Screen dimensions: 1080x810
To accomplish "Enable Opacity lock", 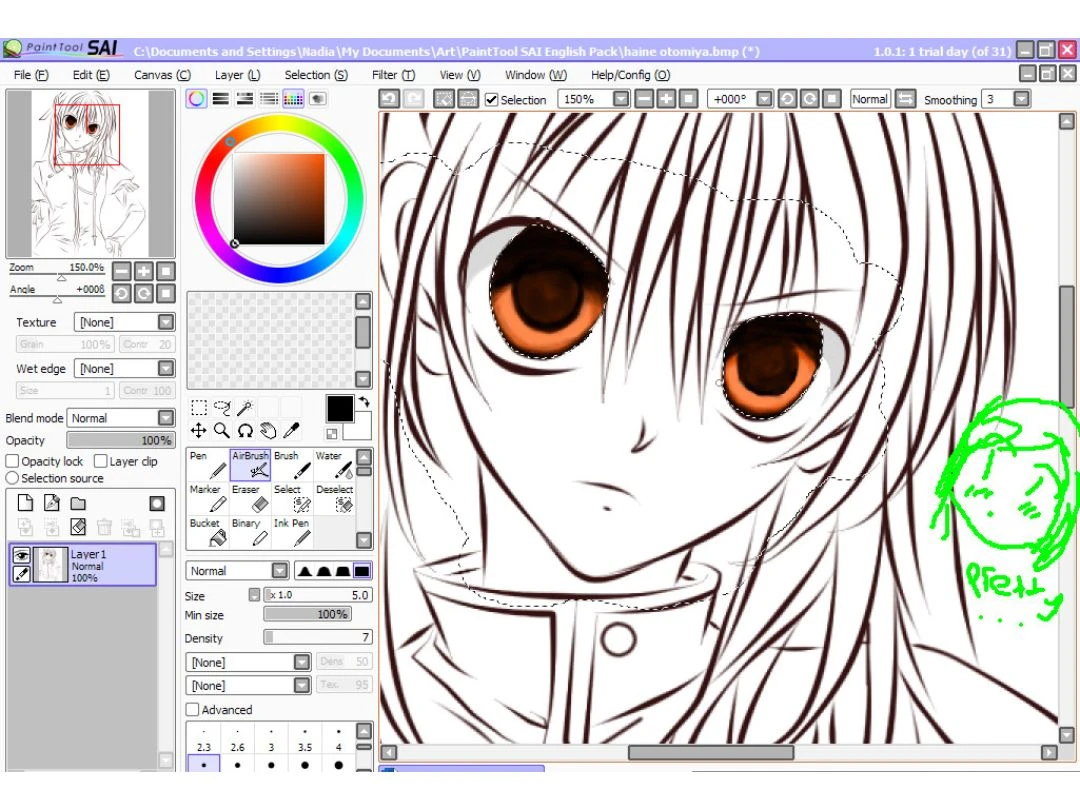I will tap(12, 461).
